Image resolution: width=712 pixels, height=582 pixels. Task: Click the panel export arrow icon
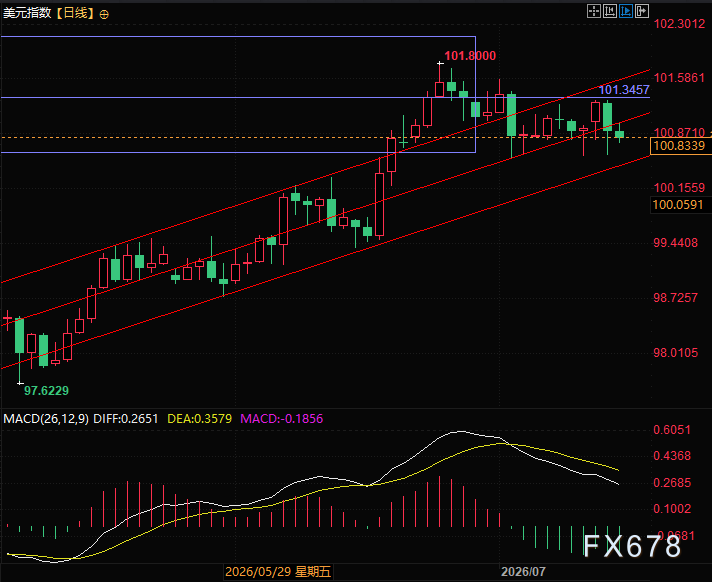click(x=642, y=11)
